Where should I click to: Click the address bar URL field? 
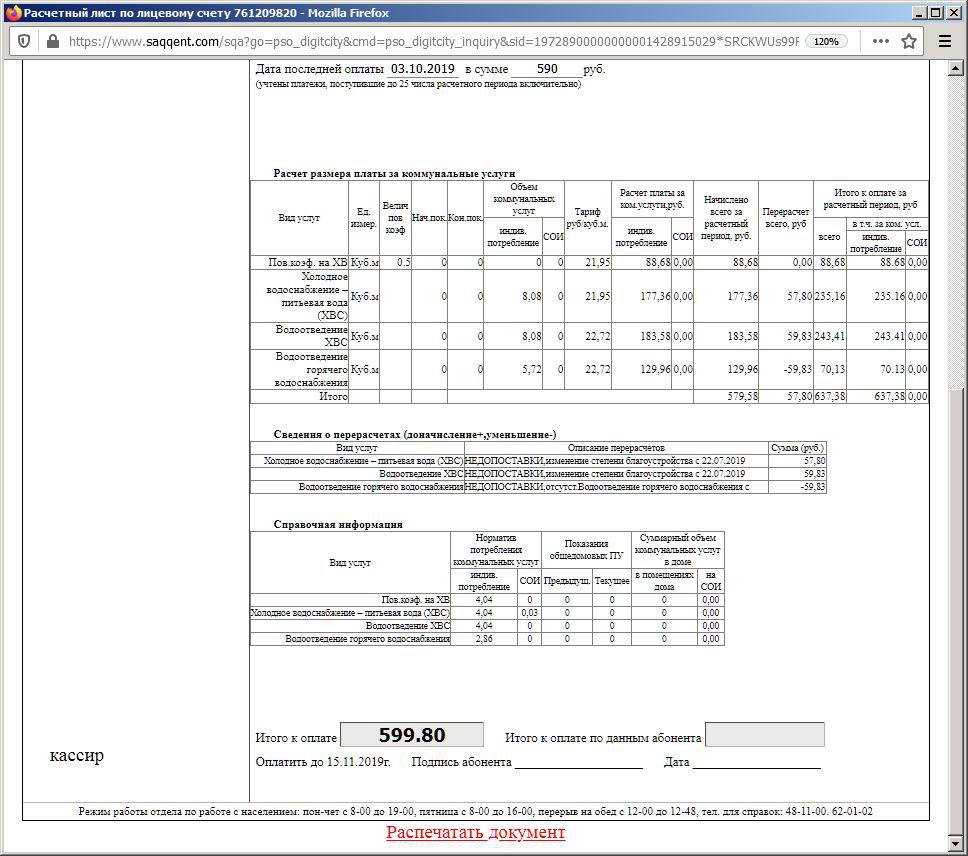(x=433, y=41)
